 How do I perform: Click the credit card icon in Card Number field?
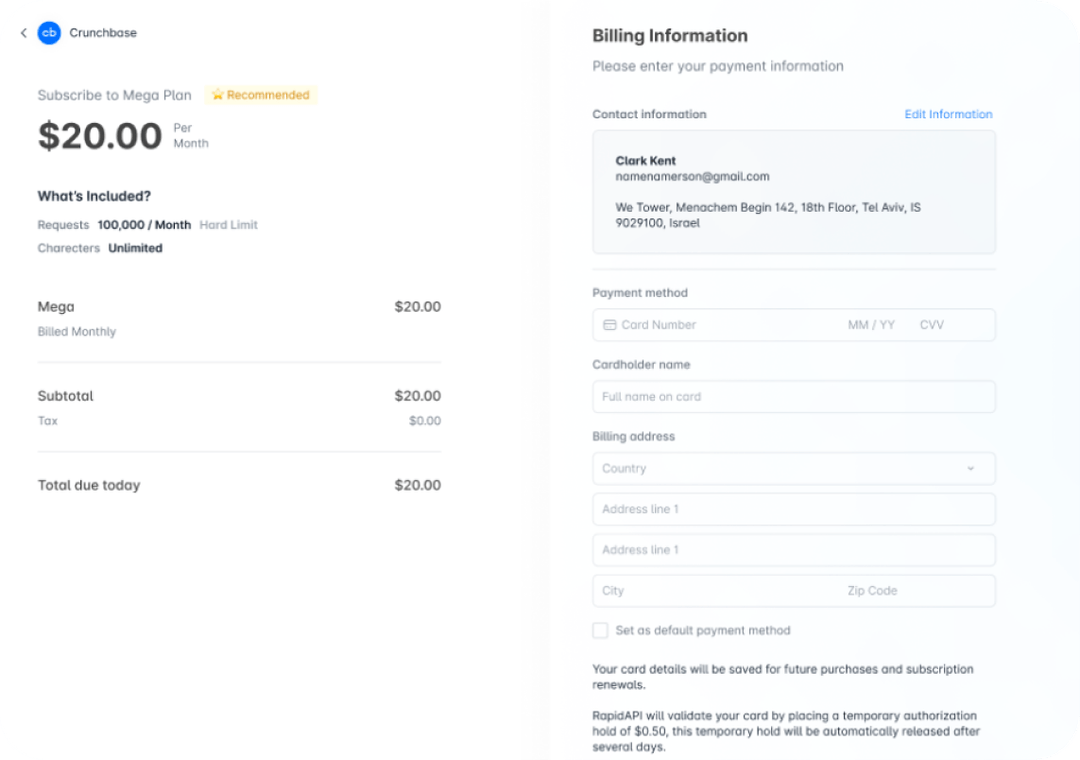pos(610,324)
